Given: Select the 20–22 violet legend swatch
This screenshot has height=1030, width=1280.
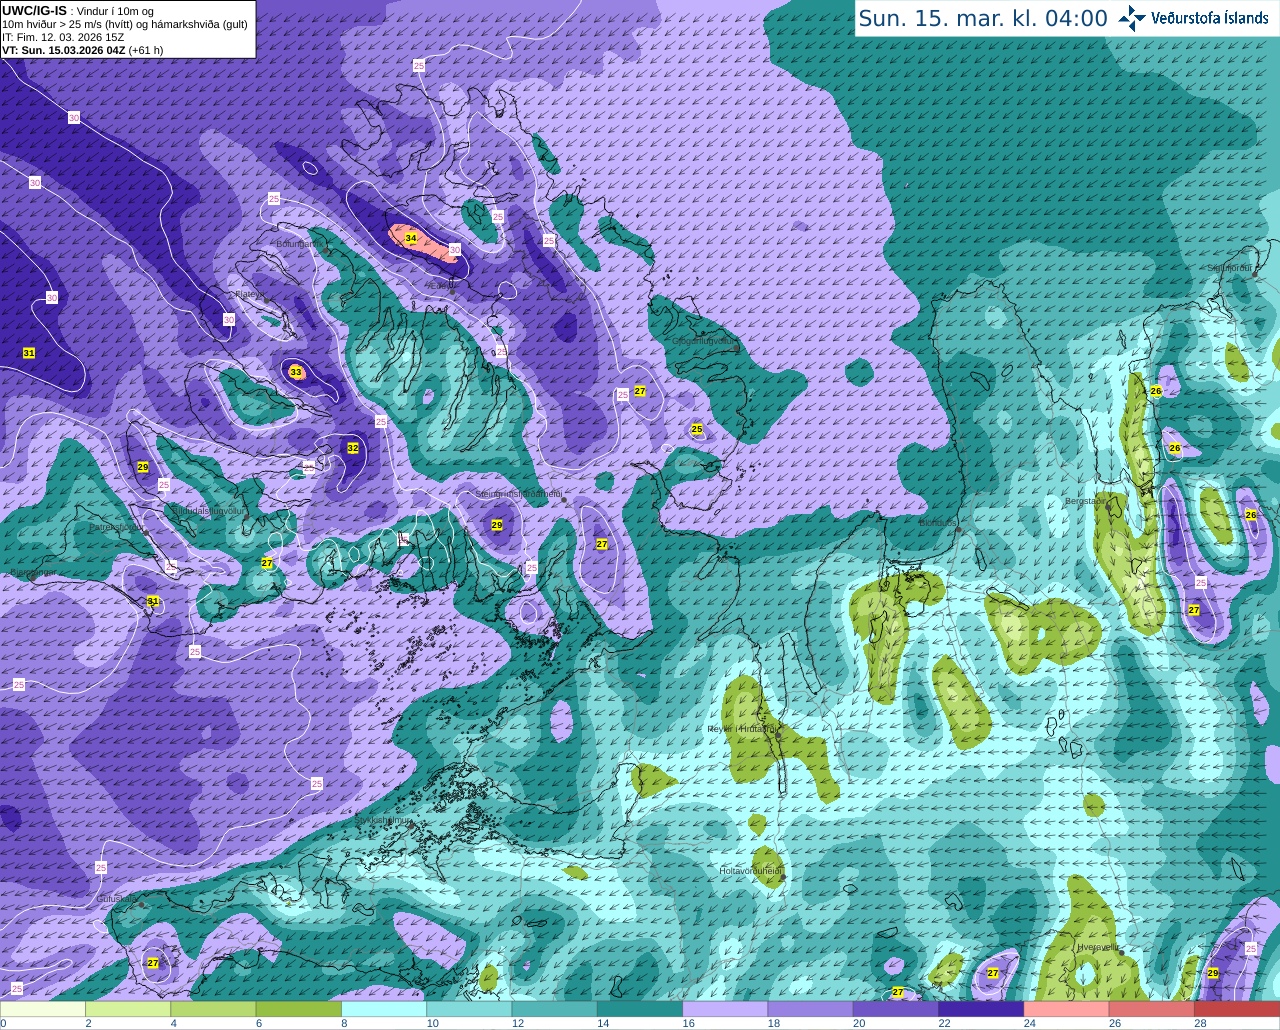Looking at the screenshot, I should (896, 1009).
